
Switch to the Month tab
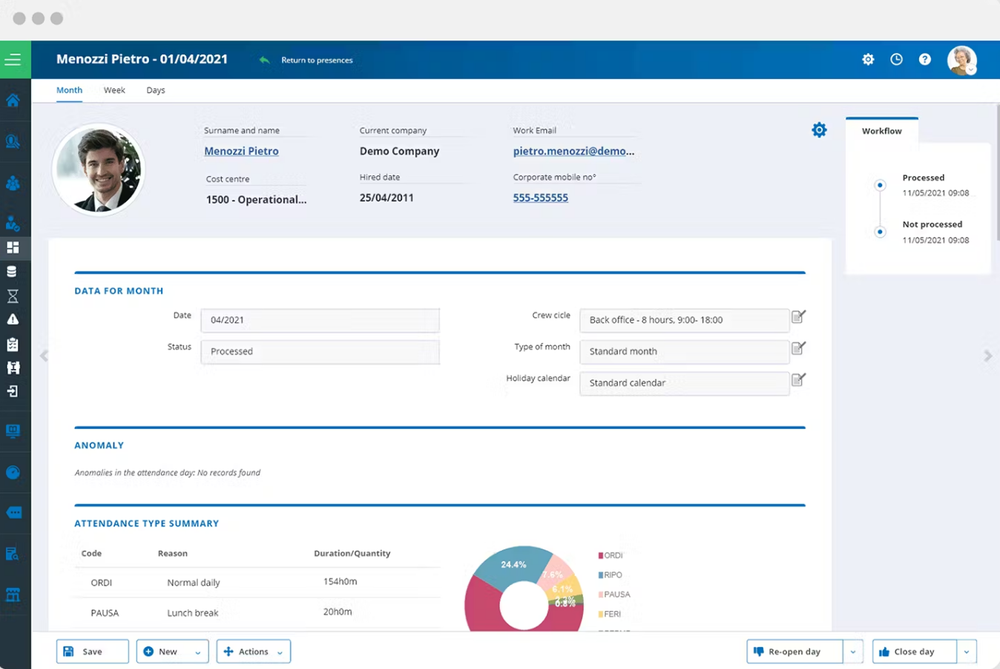coord(69,90)
